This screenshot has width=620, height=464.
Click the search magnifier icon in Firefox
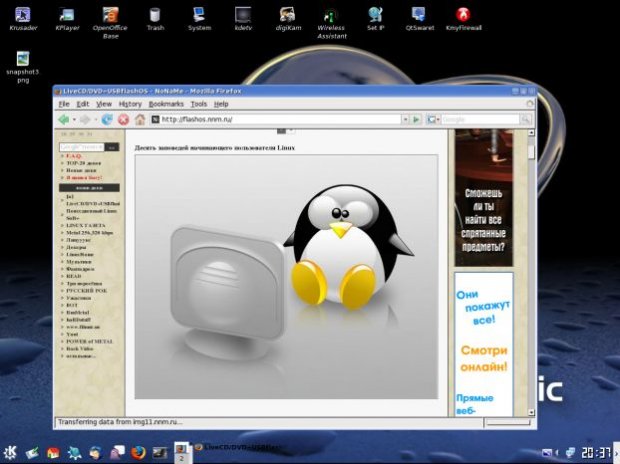(x=525, y=119)
